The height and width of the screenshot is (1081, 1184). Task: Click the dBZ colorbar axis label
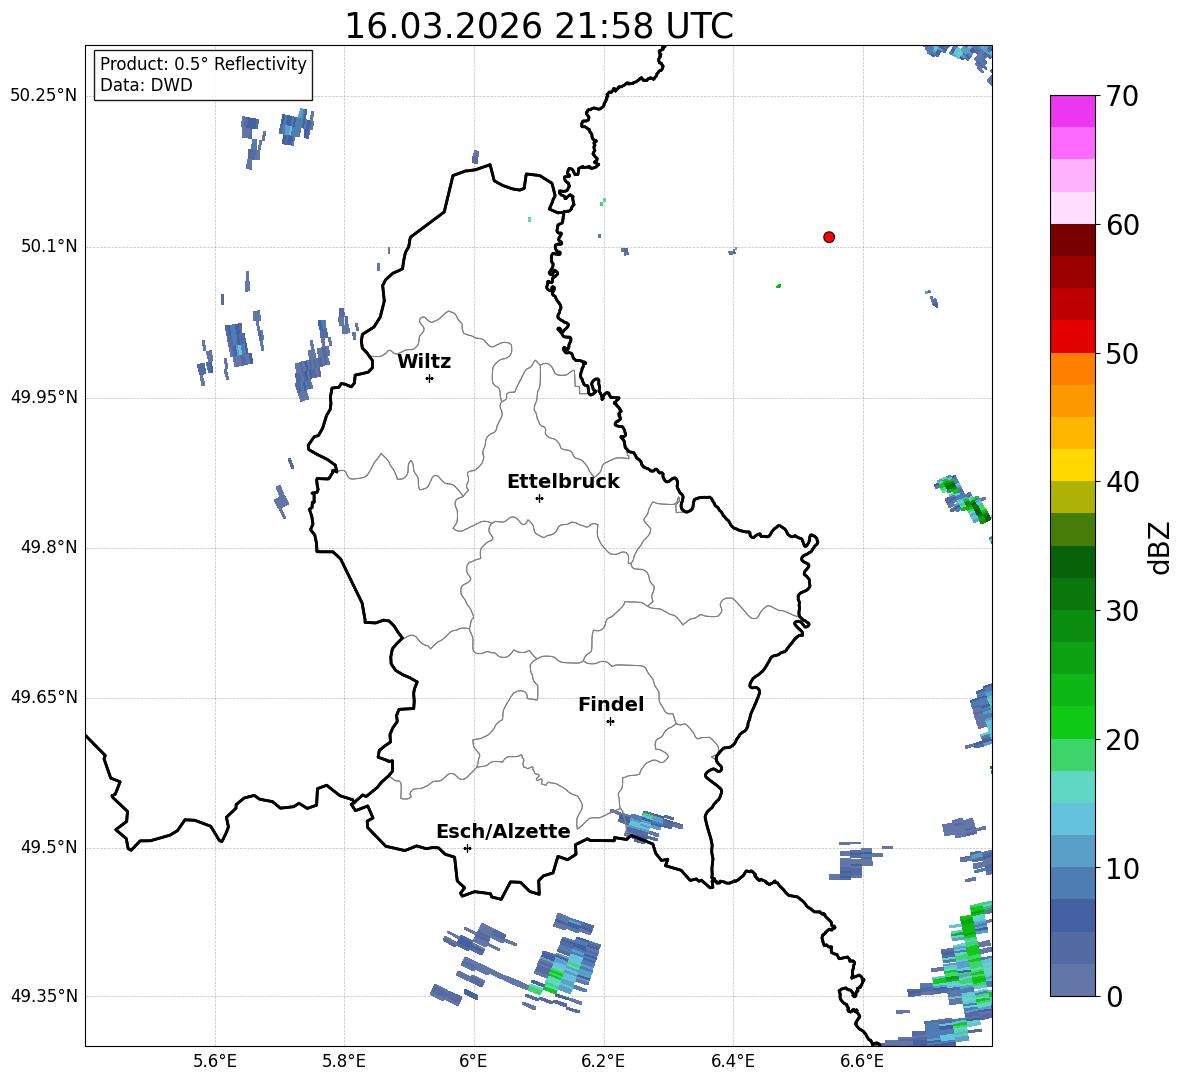pyautogui.click(x=1161, y=547)
